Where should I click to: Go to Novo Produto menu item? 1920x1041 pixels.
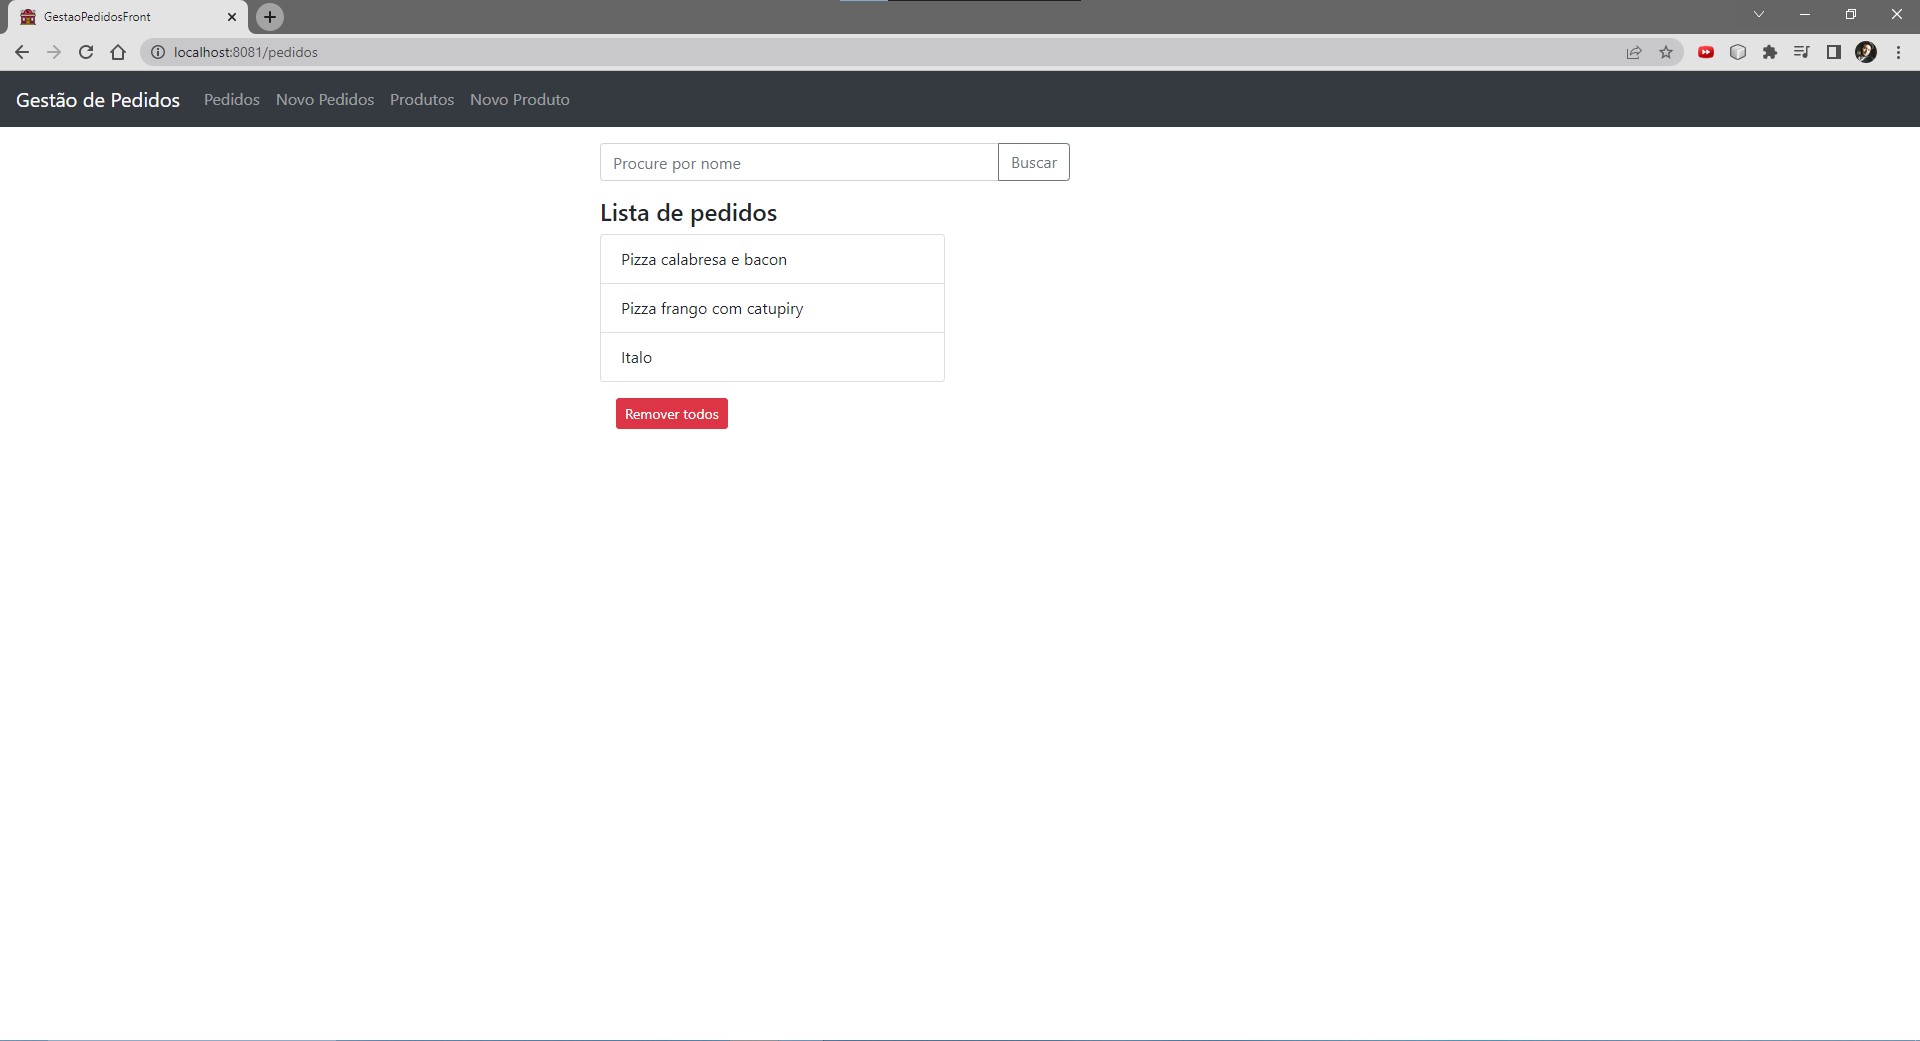pyautogui.click(x=519, y=99)
